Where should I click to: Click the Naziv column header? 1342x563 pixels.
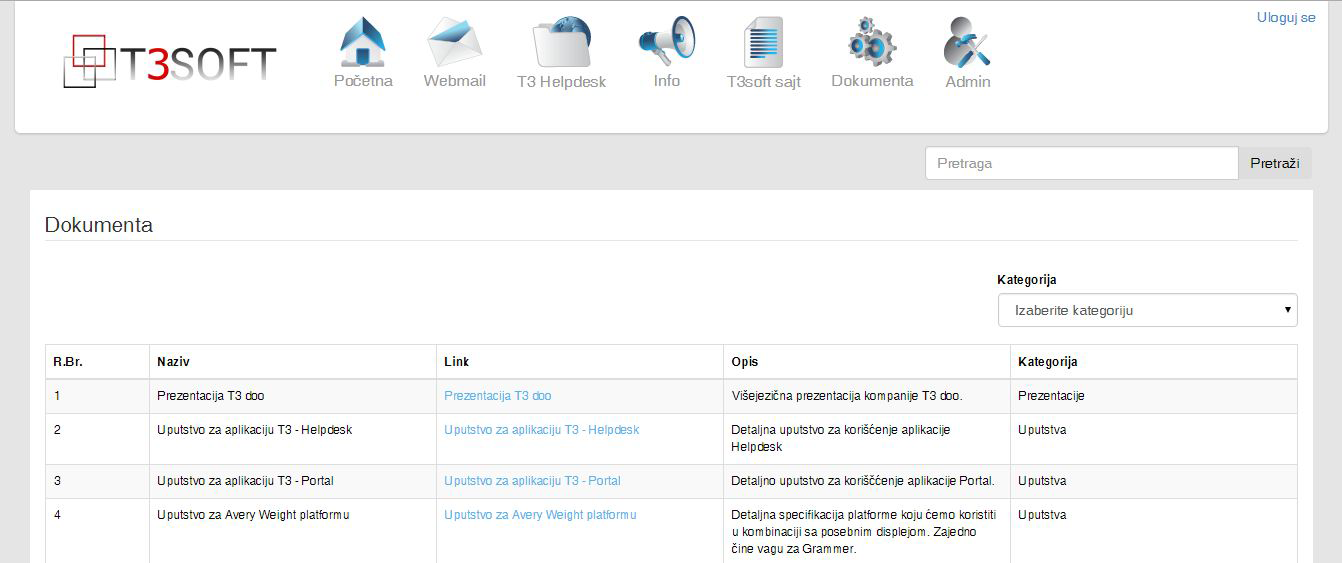click(x=173, y=362)
